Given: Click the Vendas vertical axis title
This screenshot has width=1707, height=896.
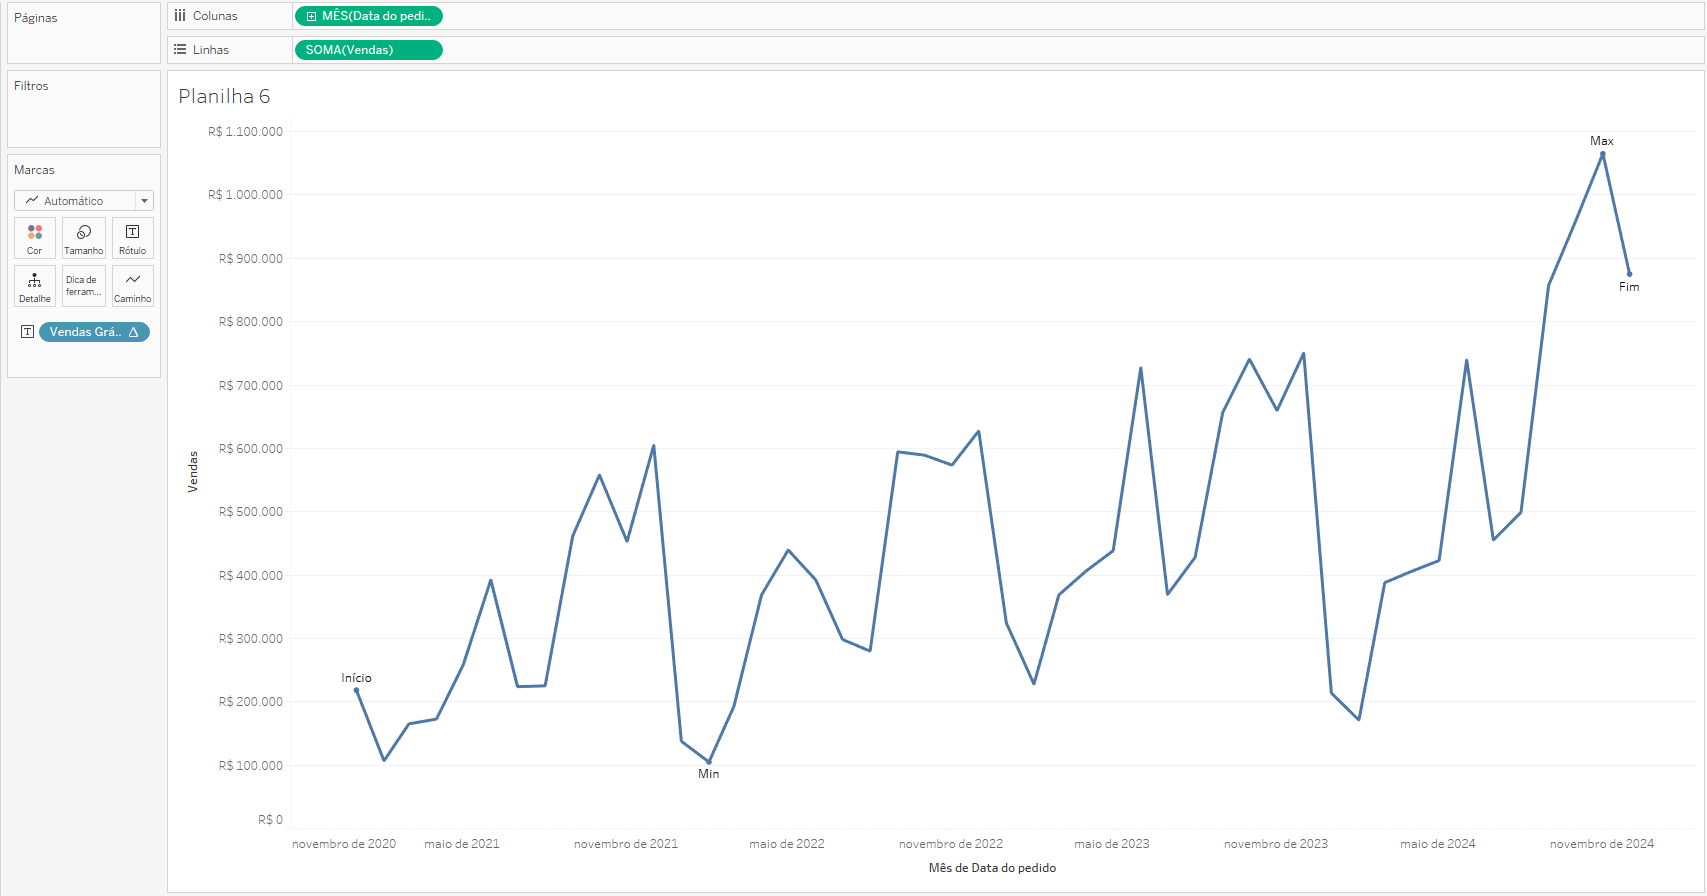Looking at the screenshot, I should point(193,471).
